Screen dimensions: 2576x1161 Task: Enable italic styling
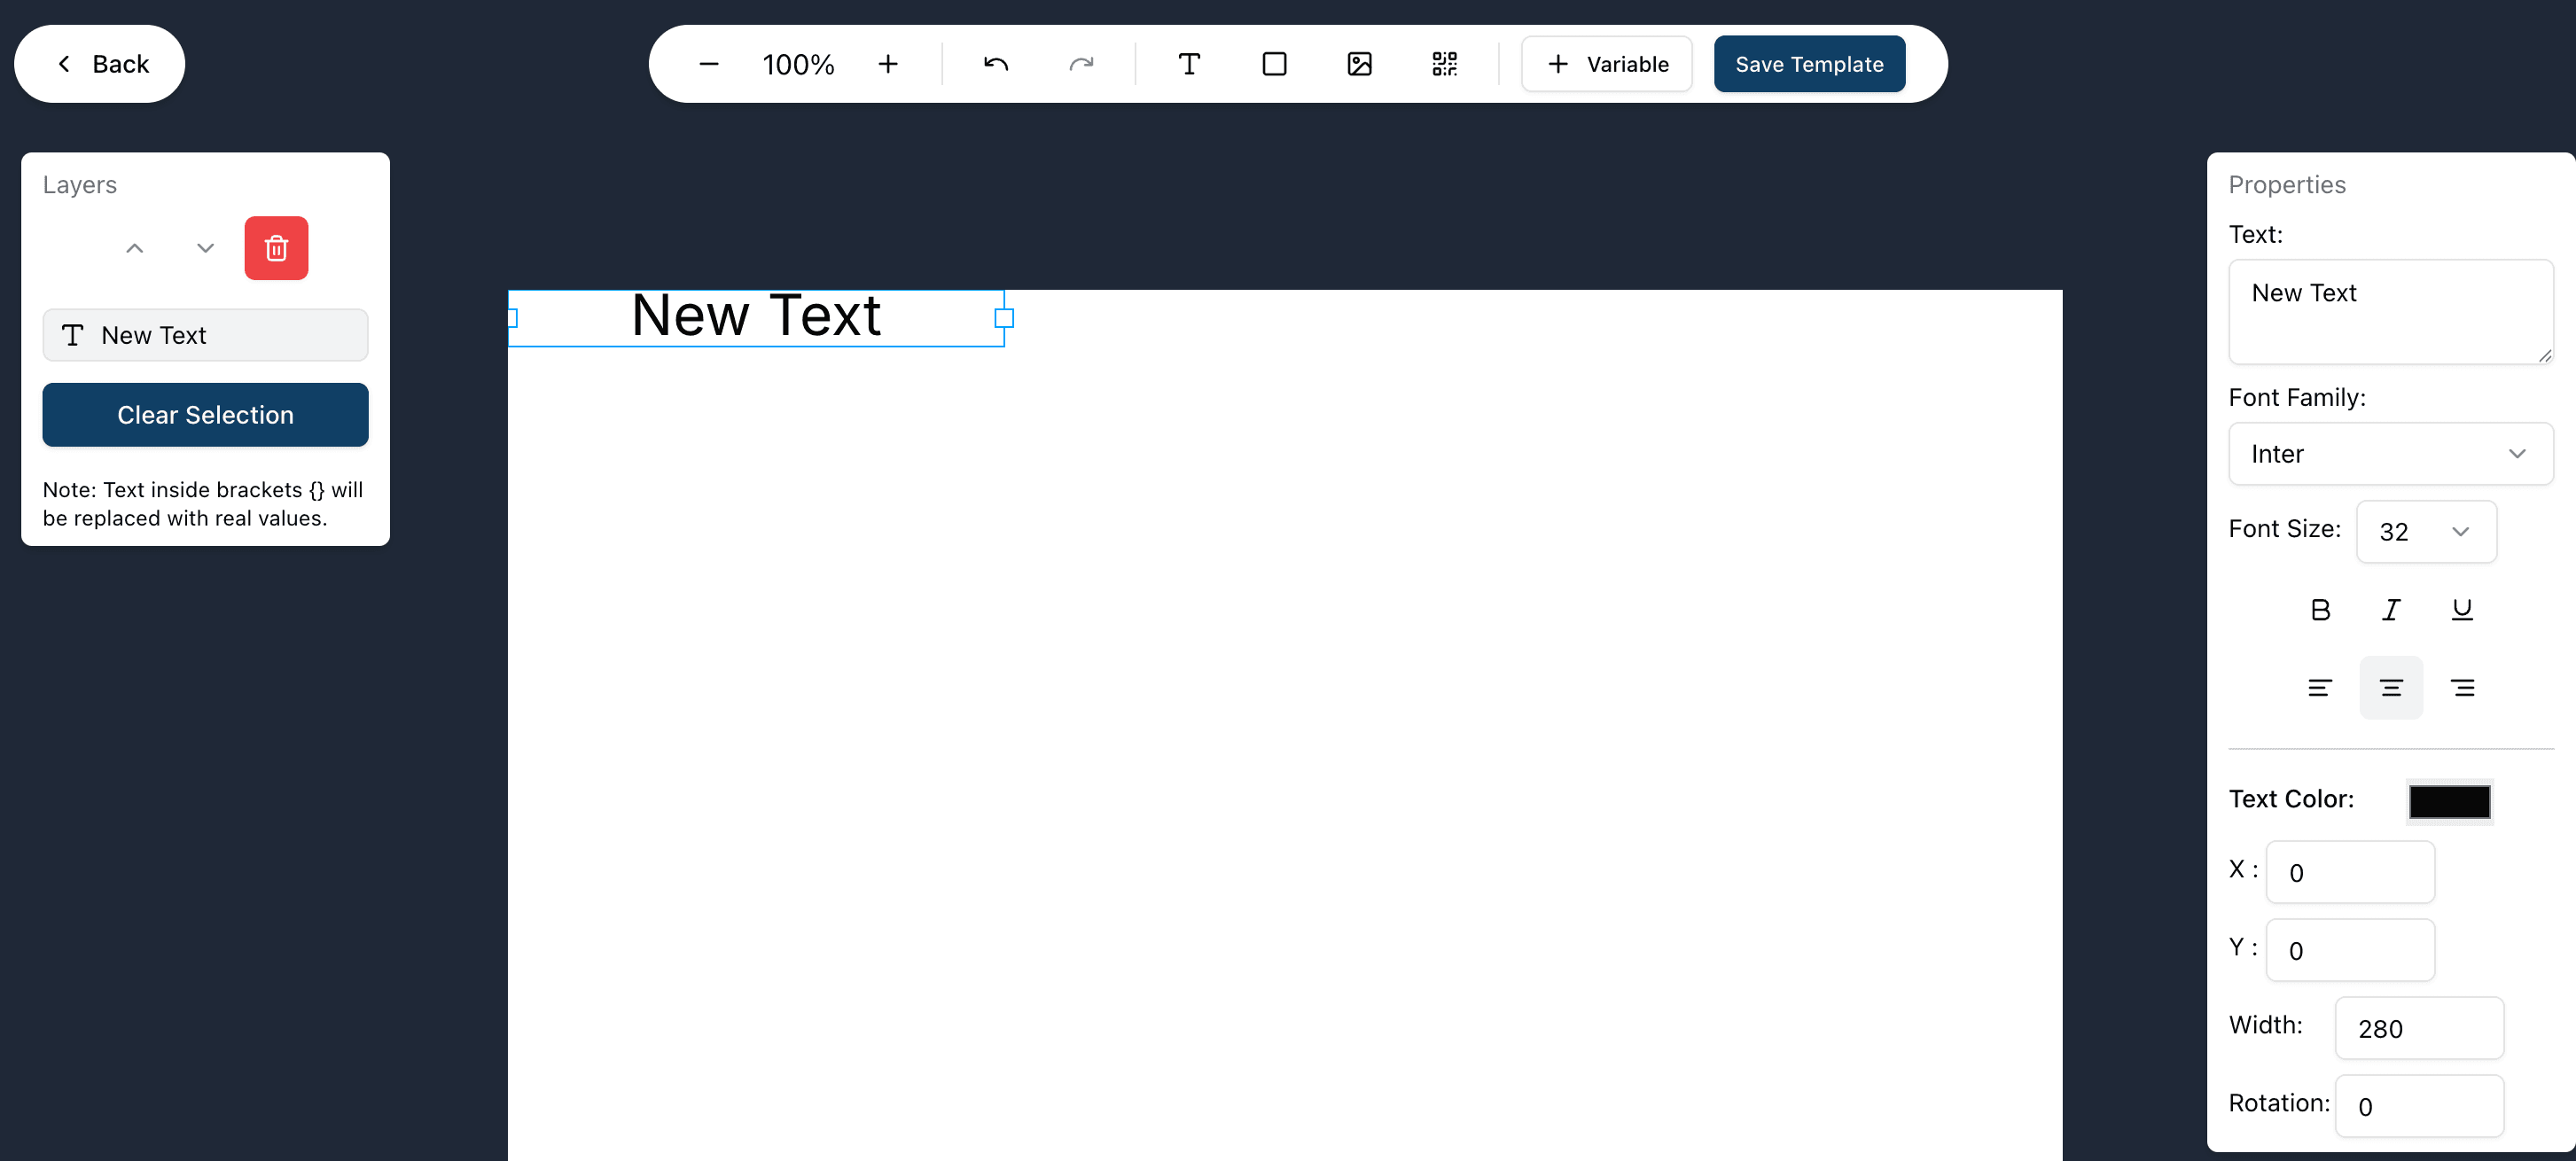point(2391,609)
